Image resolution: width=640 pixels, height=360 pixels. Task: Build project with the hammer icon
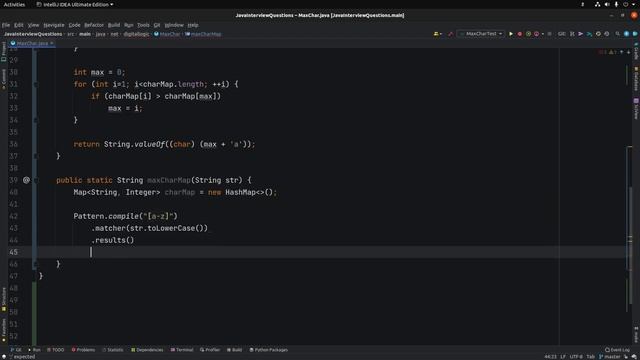pyautogui.click(x=450, y=34)
